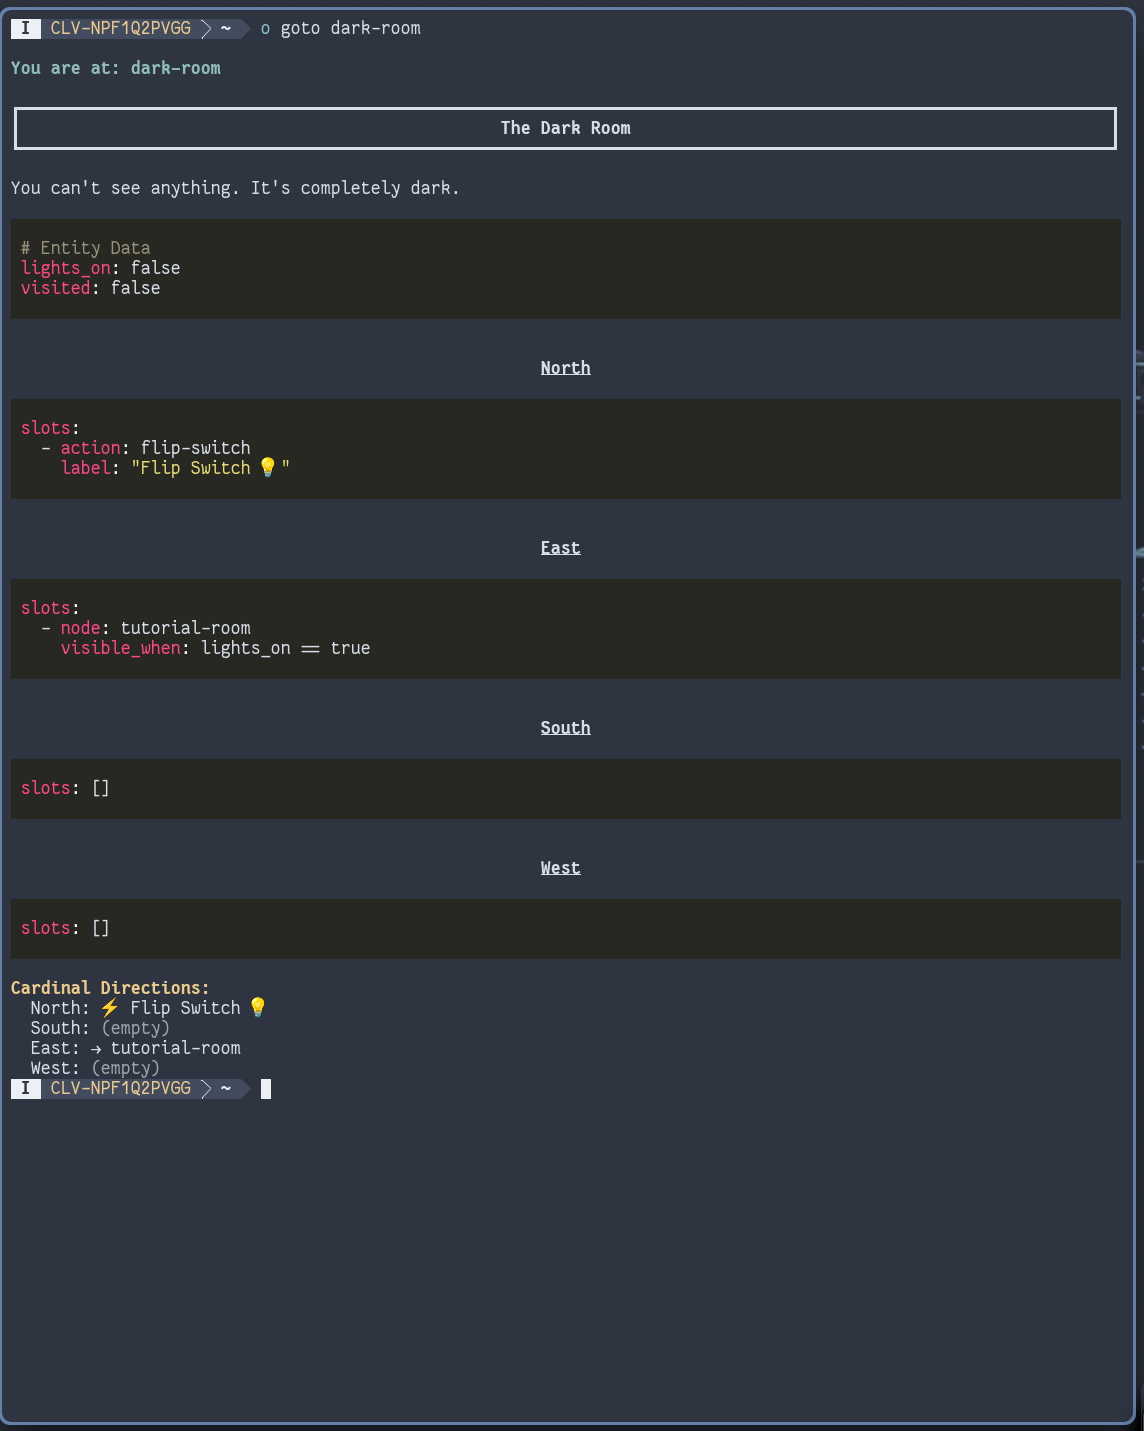Click the "I" mode indicator in bottom prompt

click(x=26, y=1088)
